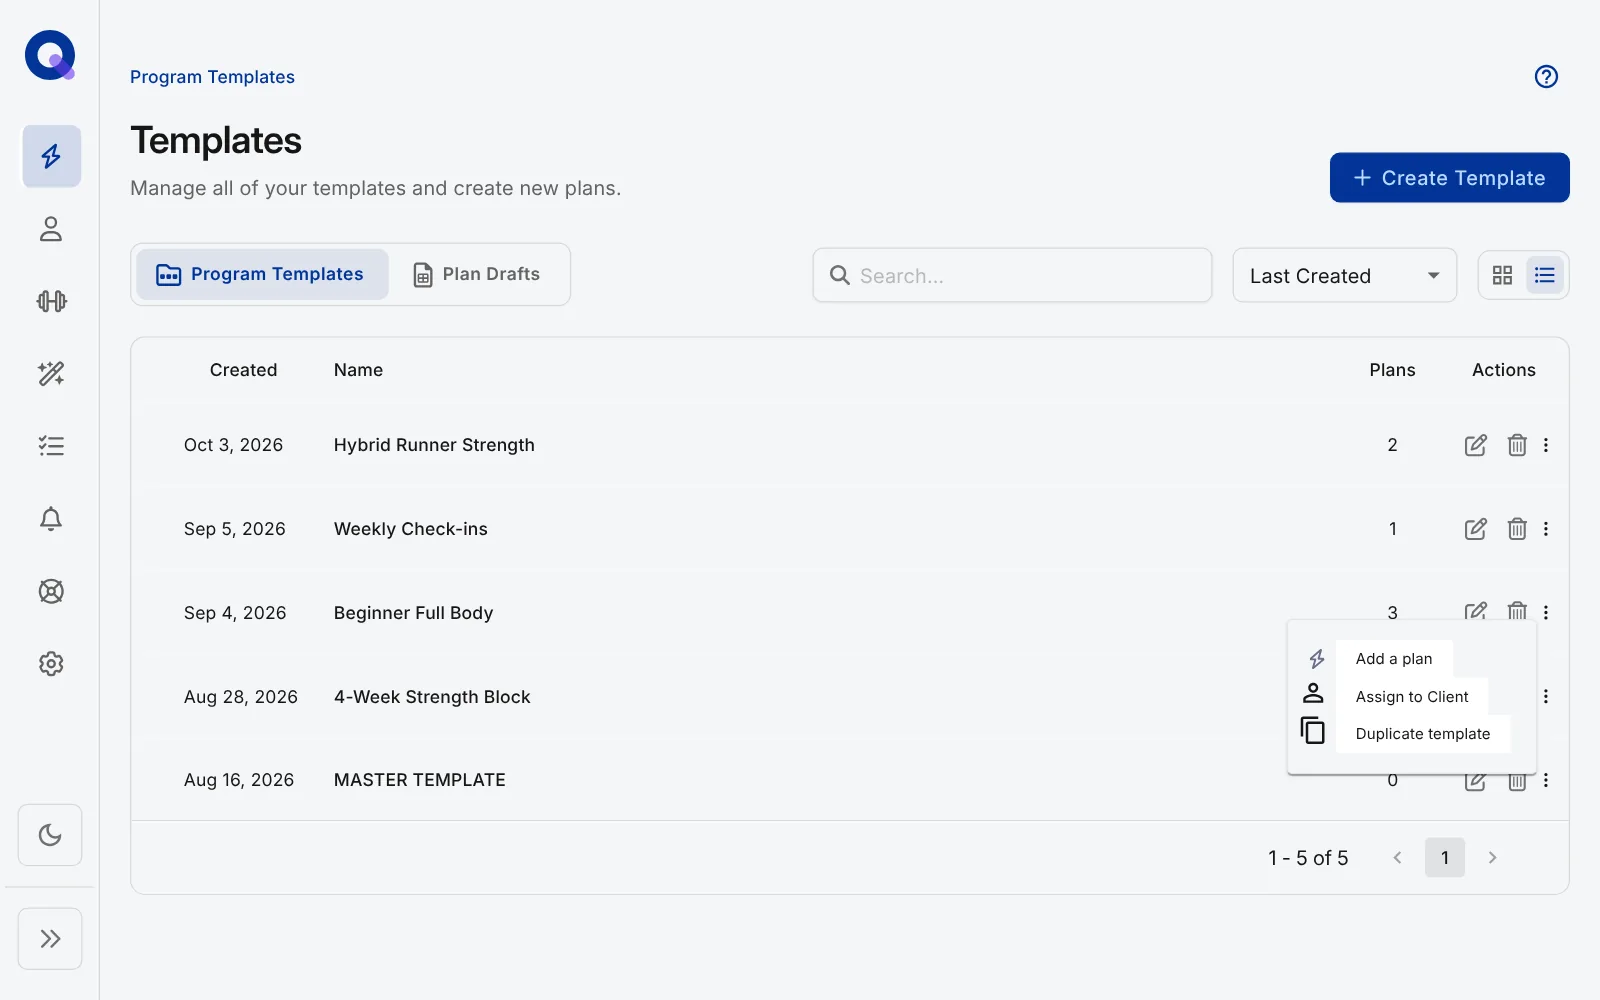Viewport: 1600px width, 1000px height.
Task: Open the notifications bell icon
Action: coord(51,519)
